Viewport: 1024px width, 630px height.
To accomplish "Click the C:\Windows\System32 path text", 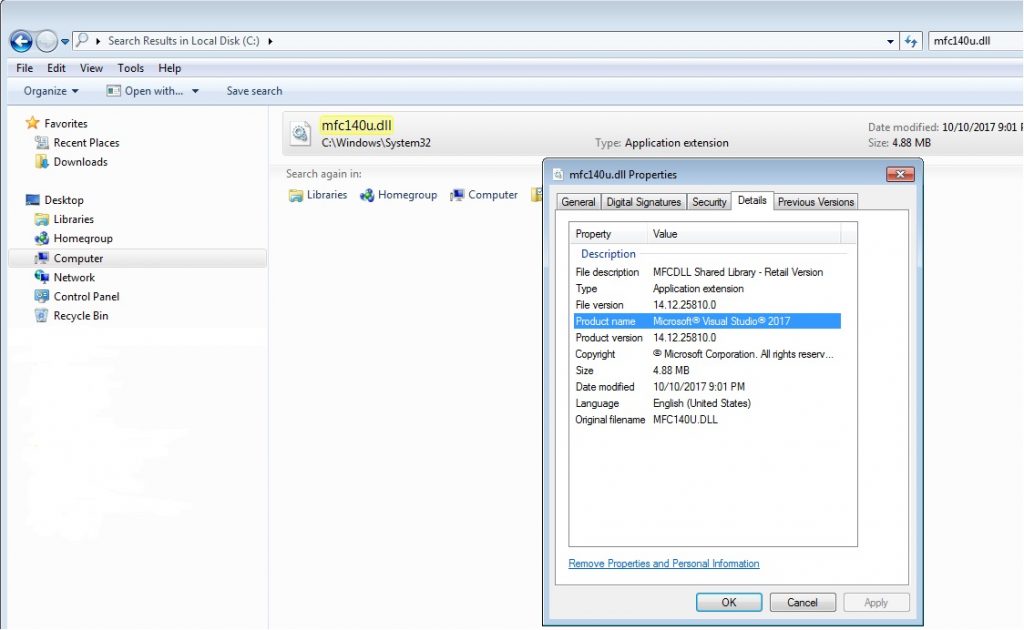I will click(376, 142).
